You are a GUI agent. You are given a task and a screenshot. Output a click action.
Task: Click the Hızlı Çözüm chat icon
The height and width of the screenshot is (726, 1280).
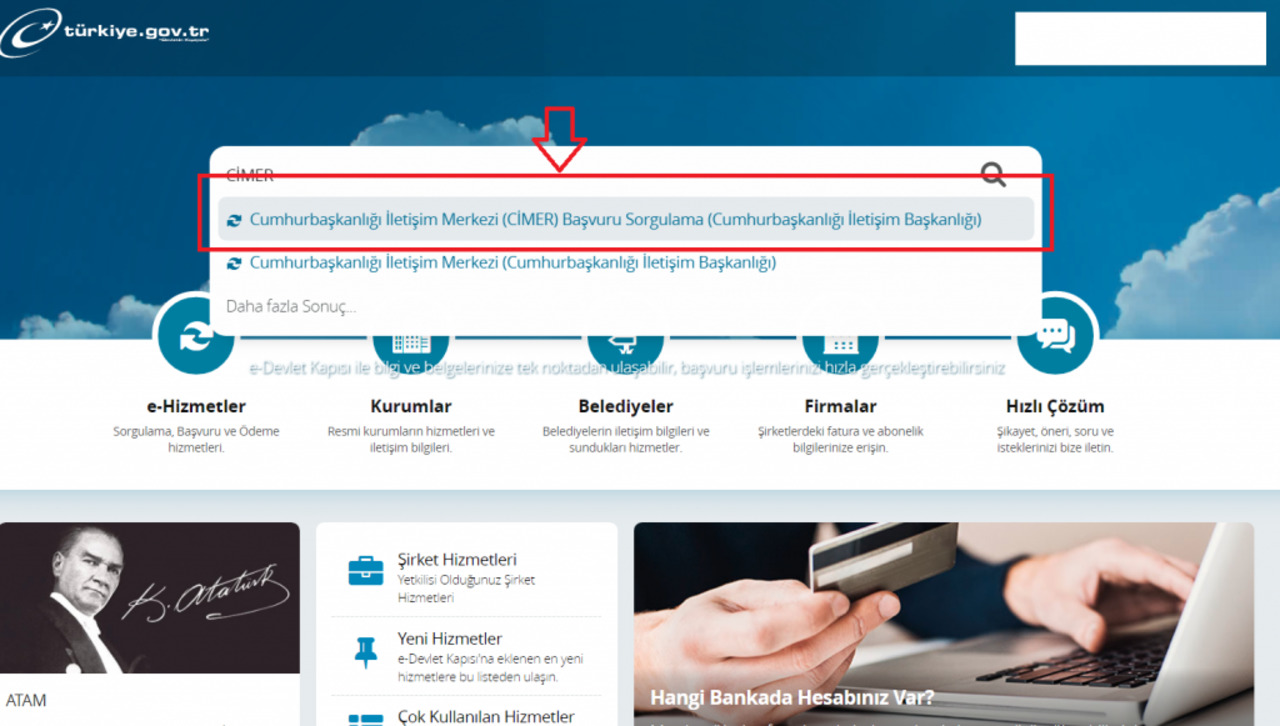click(x=1055, y=335)
